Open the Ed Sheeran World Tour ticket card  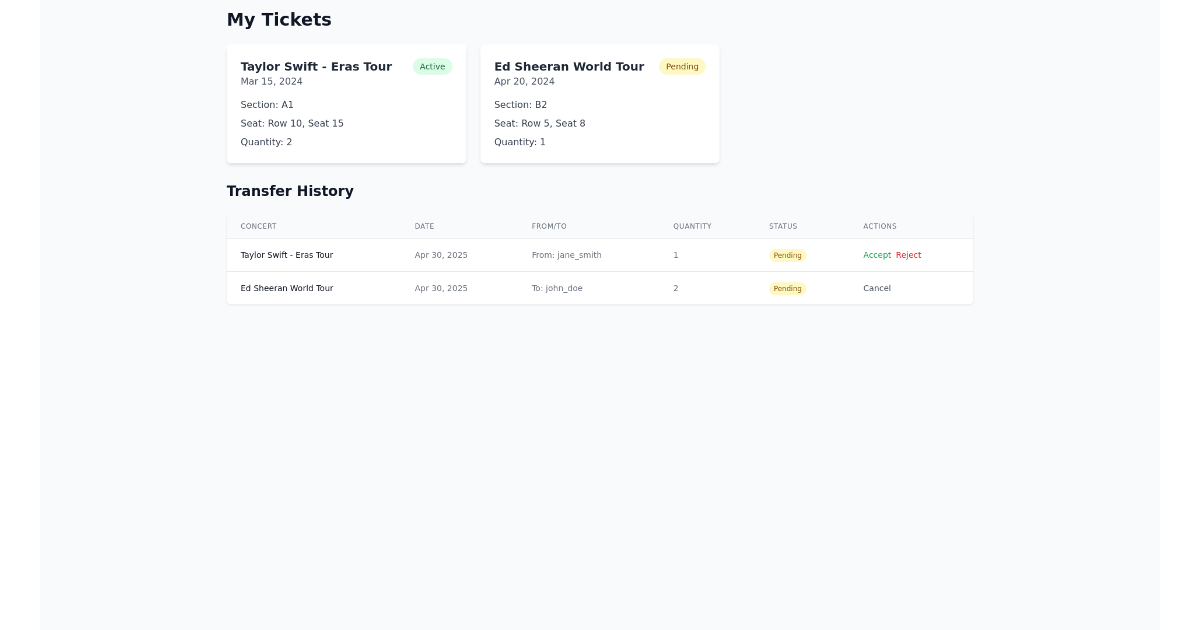tap(599, 103)
